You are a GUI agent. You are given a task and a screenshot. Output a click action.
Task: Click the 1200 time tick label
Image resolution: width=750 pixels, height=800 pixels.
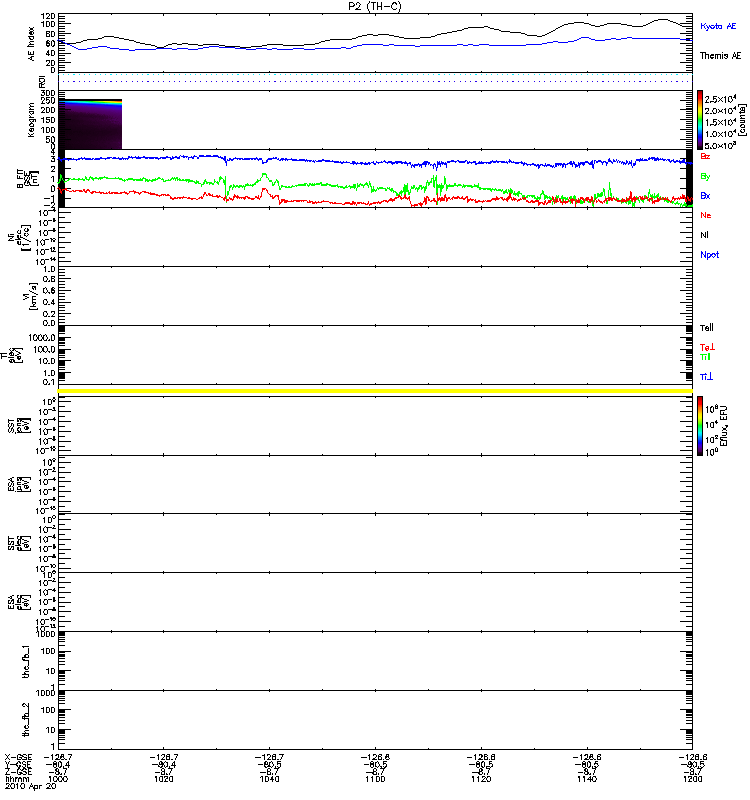click(692, 779)
